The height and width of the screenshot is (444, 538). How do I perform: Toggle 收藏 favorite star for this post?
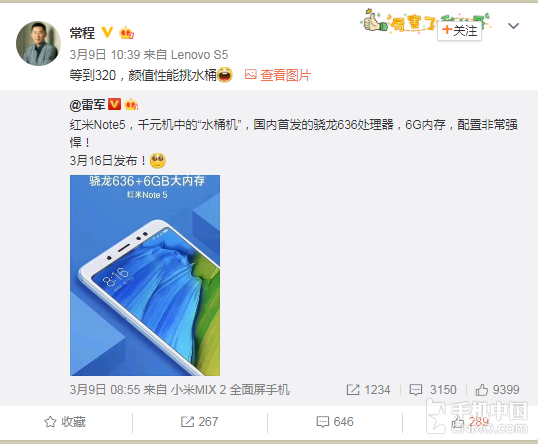coord(65,422)
